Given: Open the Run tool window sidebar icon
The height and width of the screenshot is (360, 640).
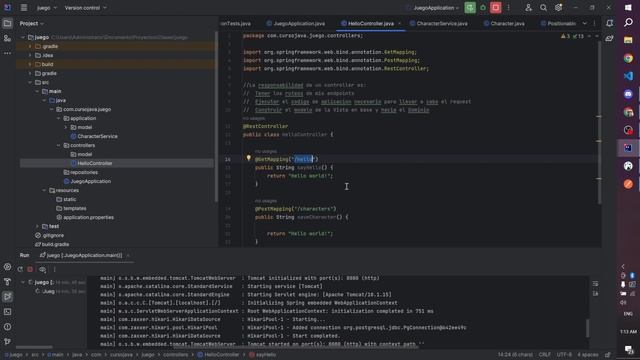Looking at the screenshot, I should click(x=7, y=297).
